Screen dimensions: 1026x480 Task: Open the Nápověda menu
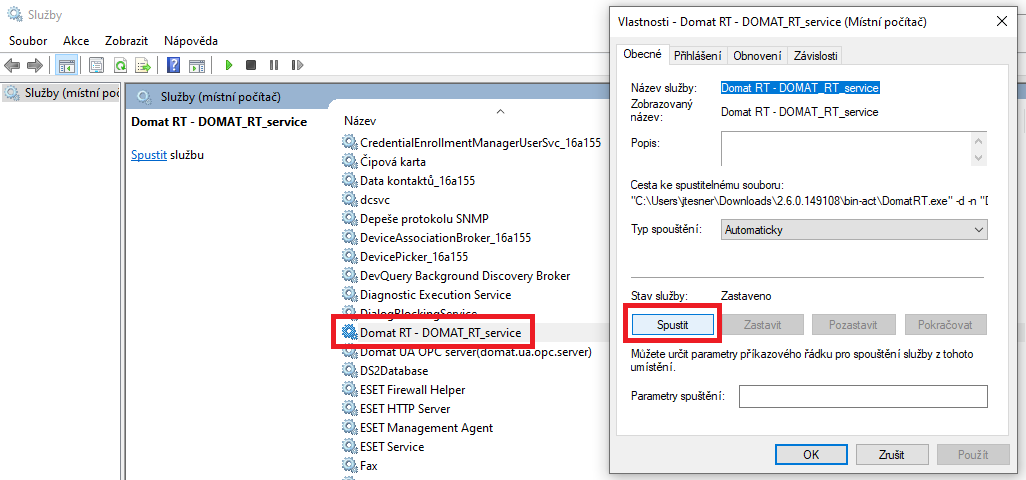tap(191, 41)
